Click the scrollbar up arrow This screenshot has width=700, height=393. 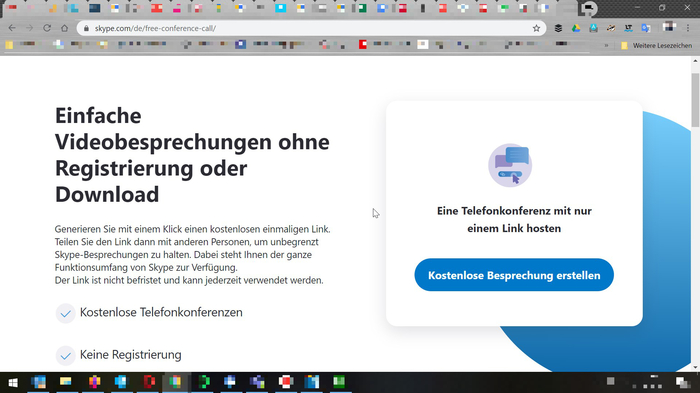pos(695,61)
